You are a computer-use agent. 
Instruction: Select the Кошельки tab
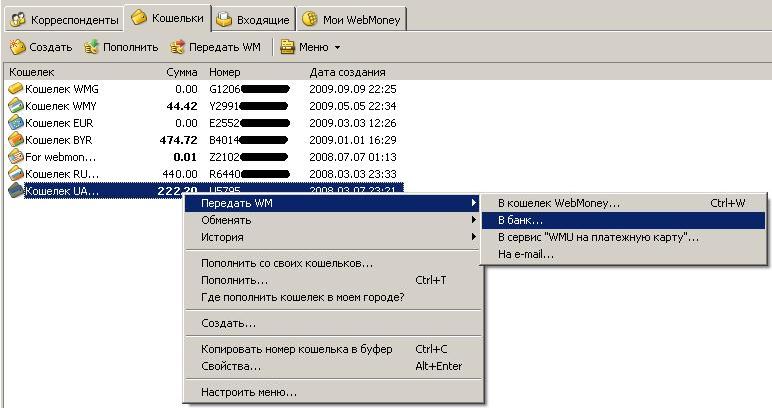[167, 18]
